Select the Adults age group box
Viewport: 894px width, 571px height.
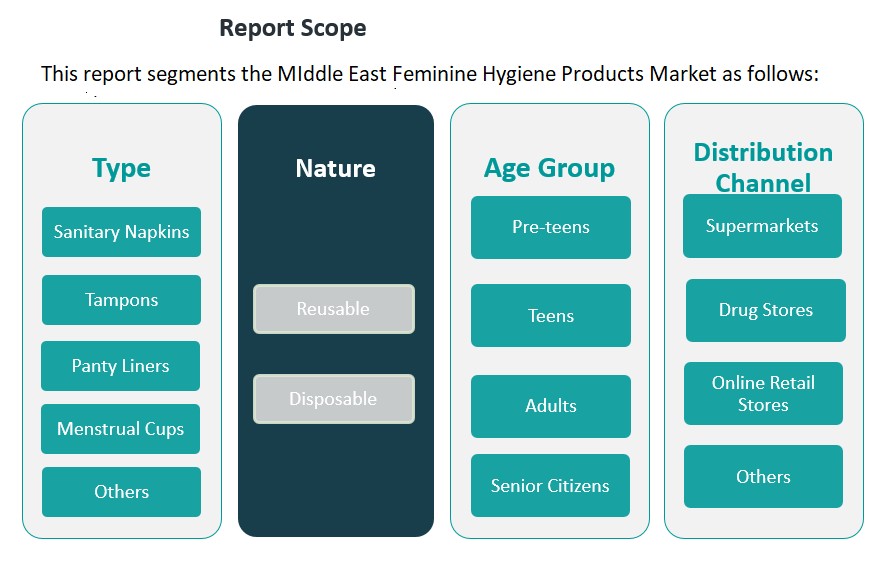(550, 406)
